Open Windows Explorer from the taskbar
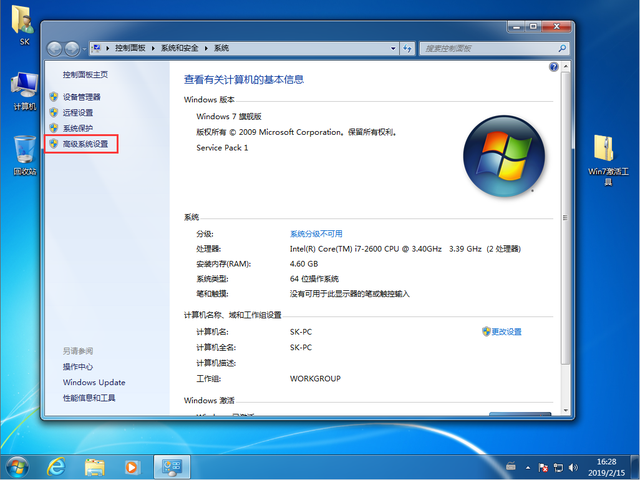The image size is (640, 480). click(x=94, y=467)
